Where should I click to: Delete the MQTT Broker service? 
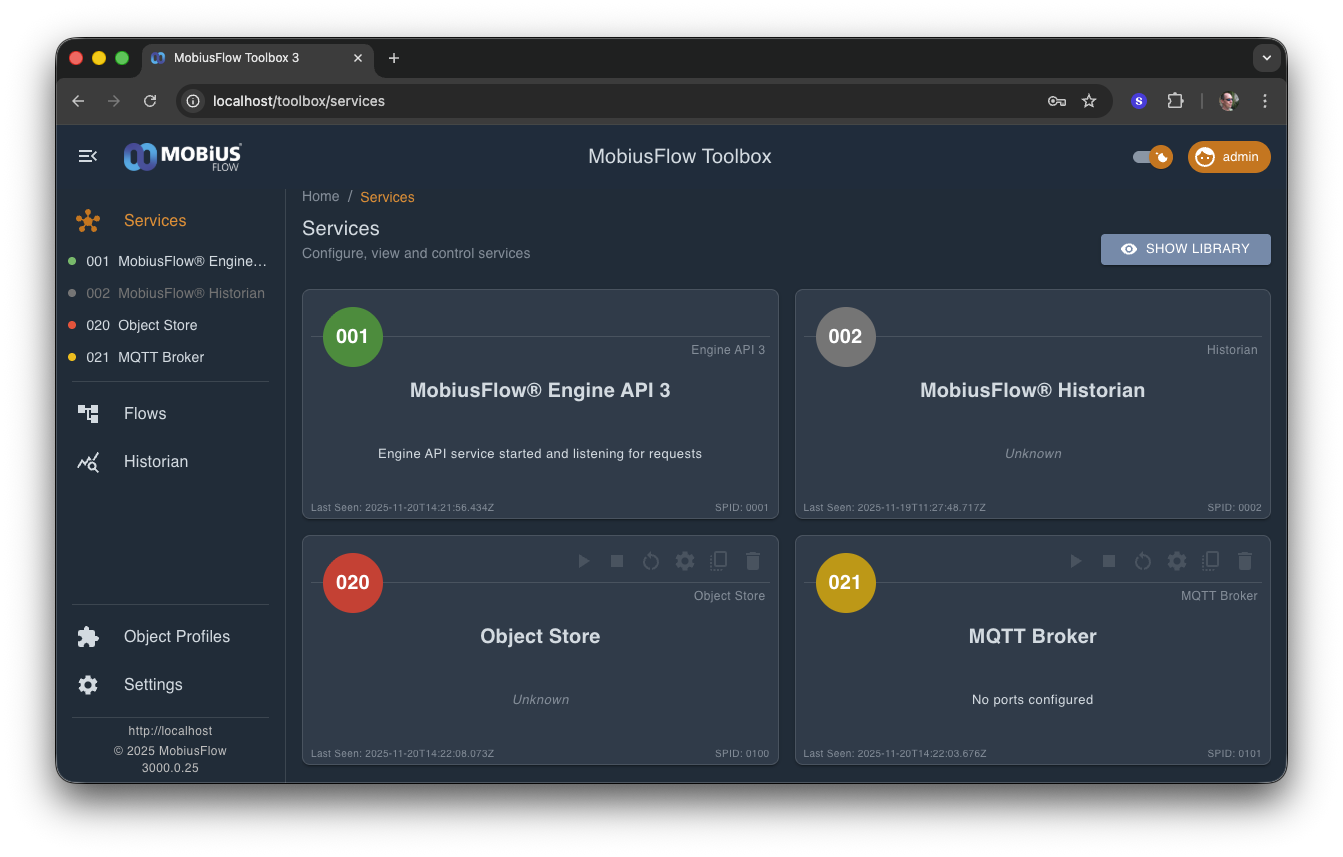tap(1245, 561)
